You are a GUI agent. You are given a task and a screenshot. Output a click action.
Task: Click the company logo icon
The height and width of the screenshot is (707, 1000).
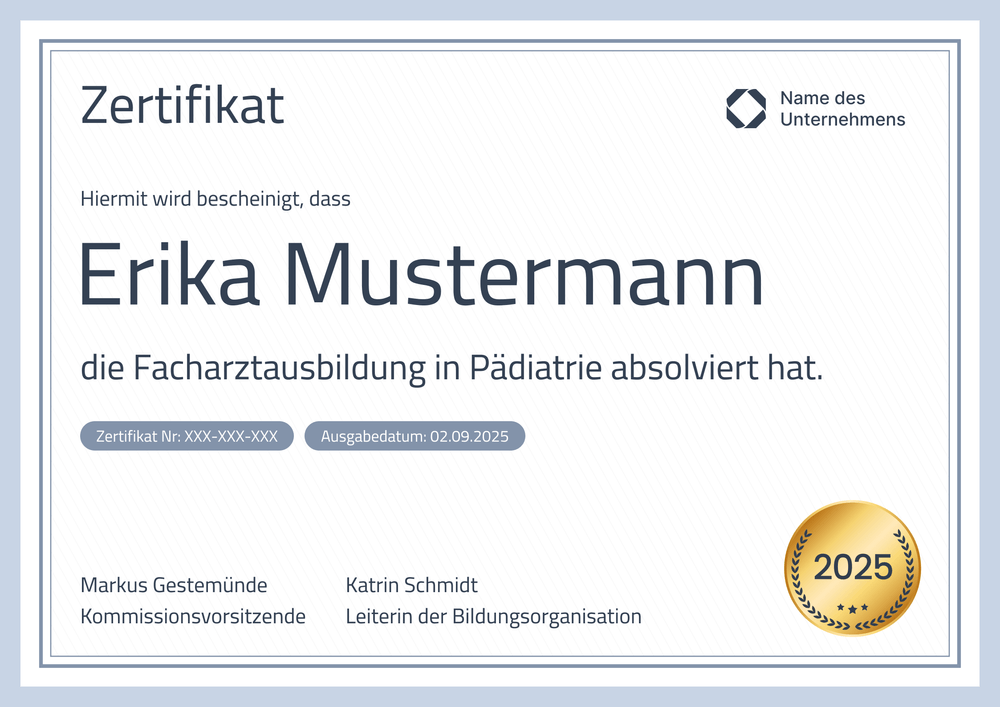tap(745, 108)
